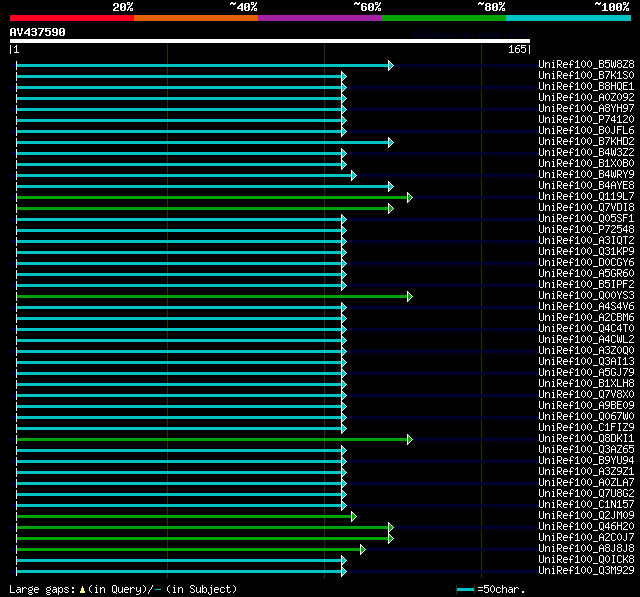Select the UniRef100_Q3AI13 label

click(x=586, y=362)
